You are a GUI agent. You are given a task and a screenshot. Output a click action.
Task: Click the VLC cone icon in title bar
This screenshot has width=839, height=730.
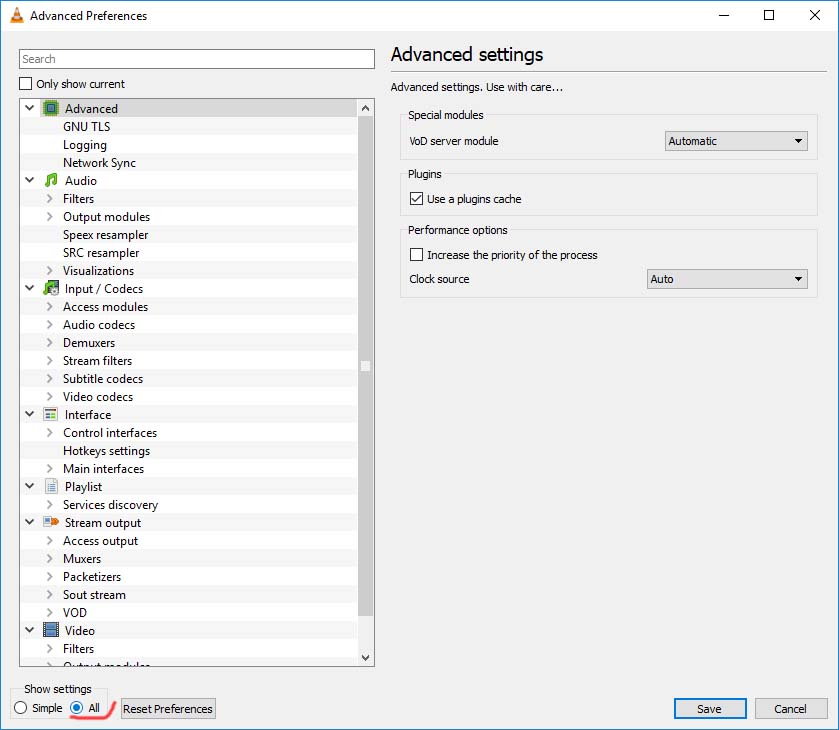click(x=17, y=16)
